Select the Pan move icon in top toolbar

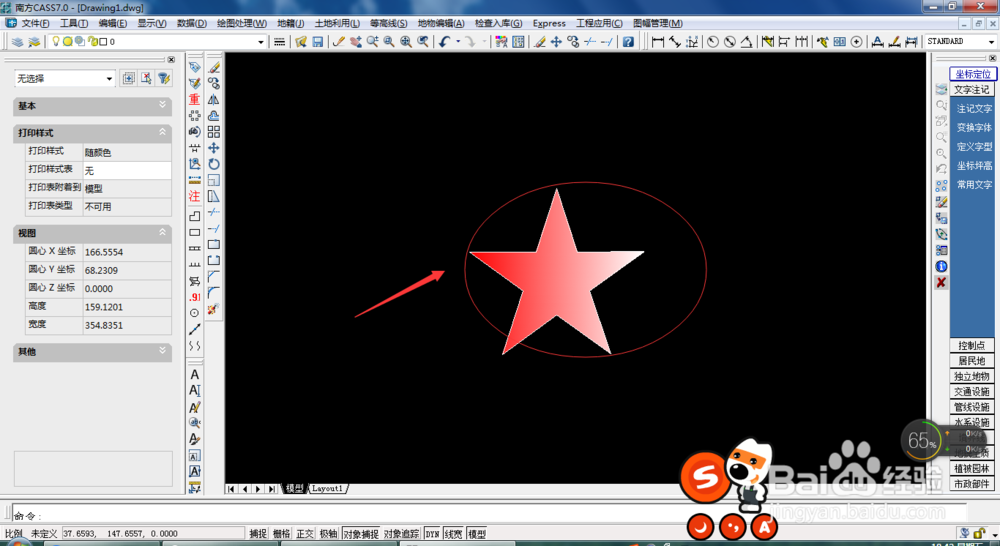(556, 41)
